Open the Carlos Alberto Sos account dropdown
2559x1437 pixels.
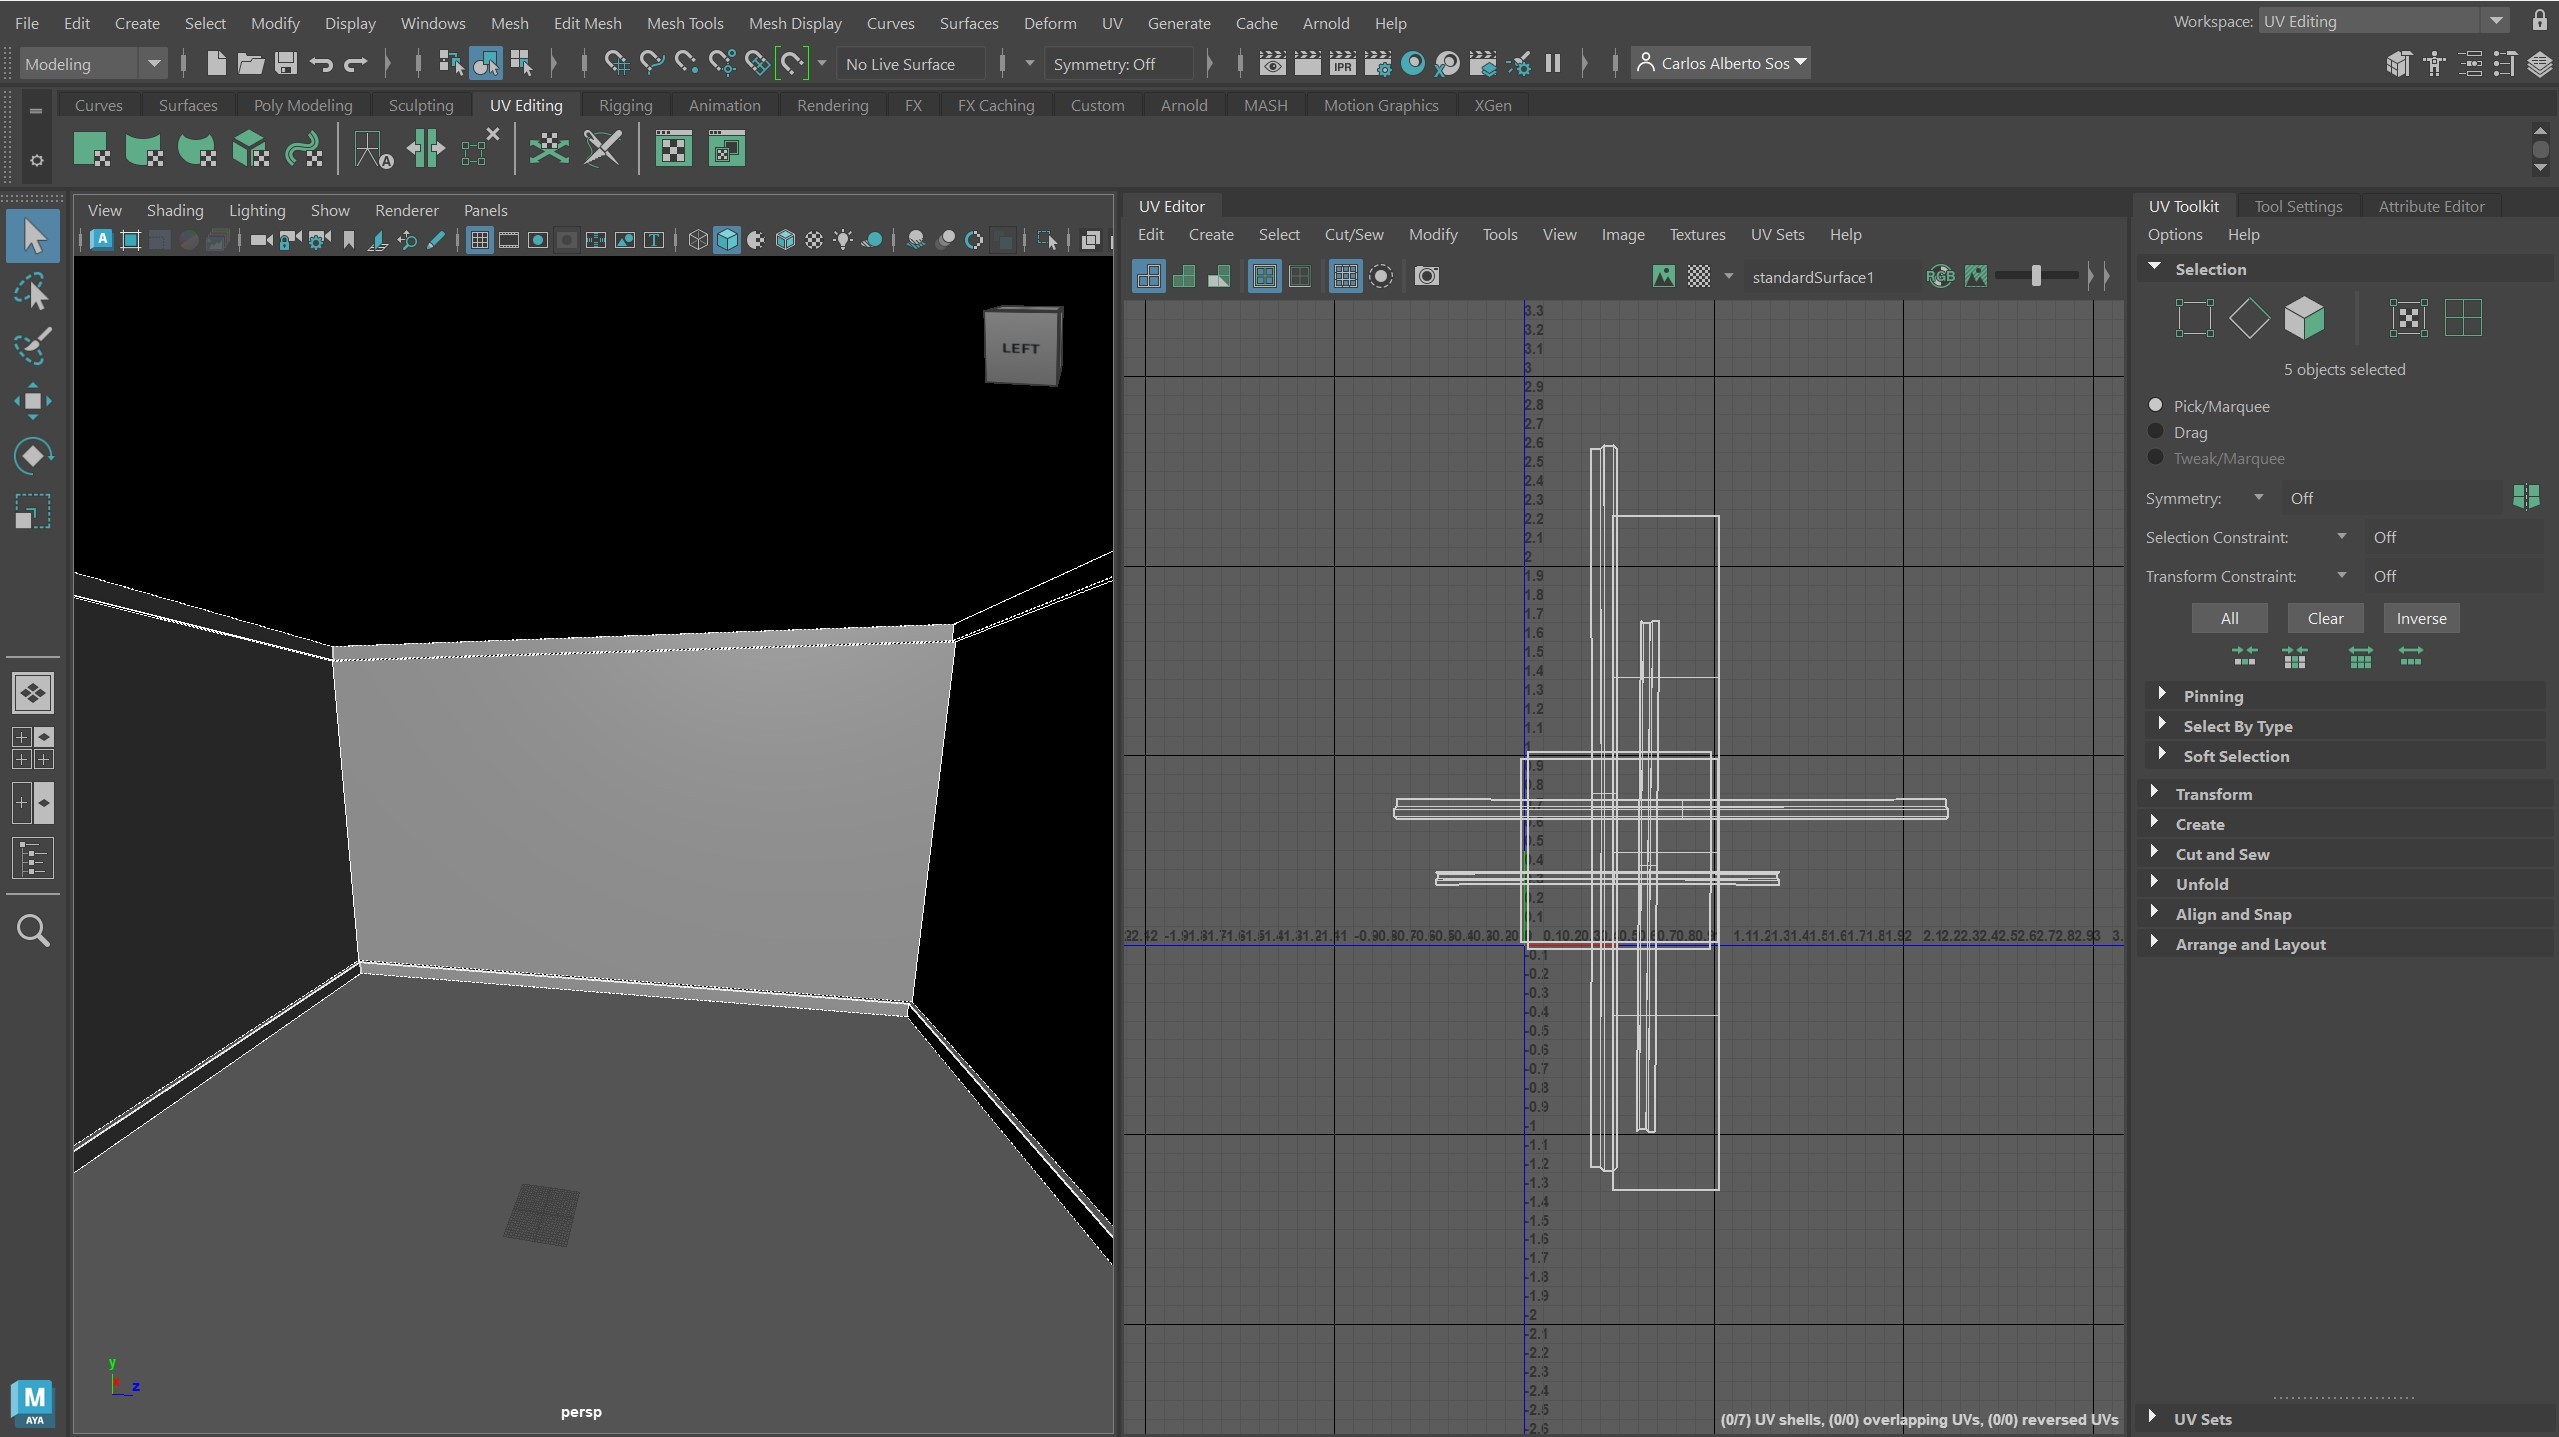tap(1721, 63)
